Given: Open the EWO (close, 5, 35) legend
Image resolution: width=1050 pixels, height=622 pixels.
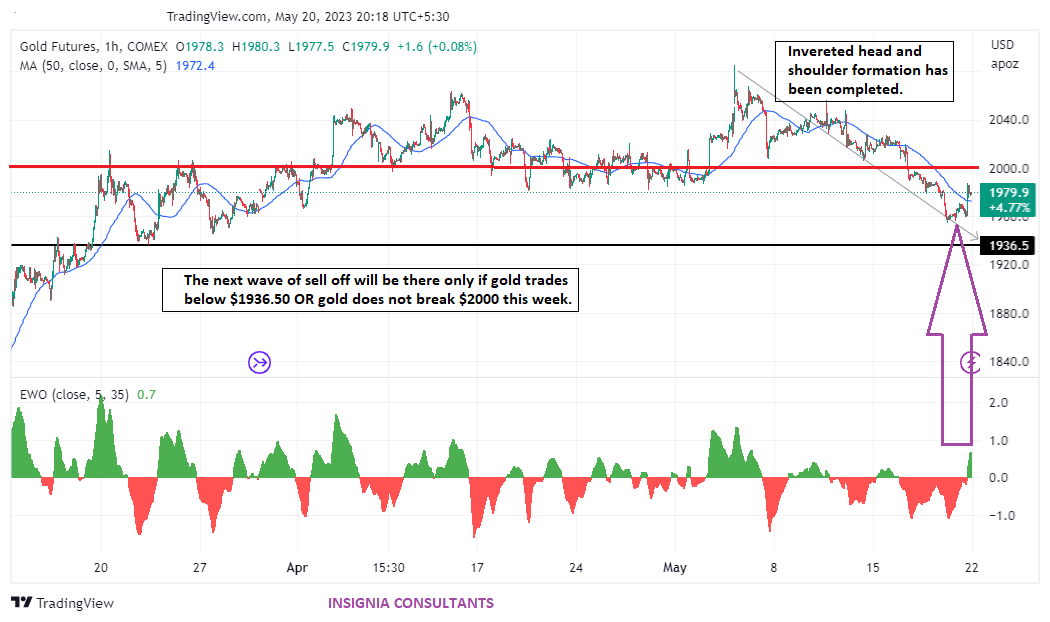Looking at the screenshot, I should (x=75, y=394).
